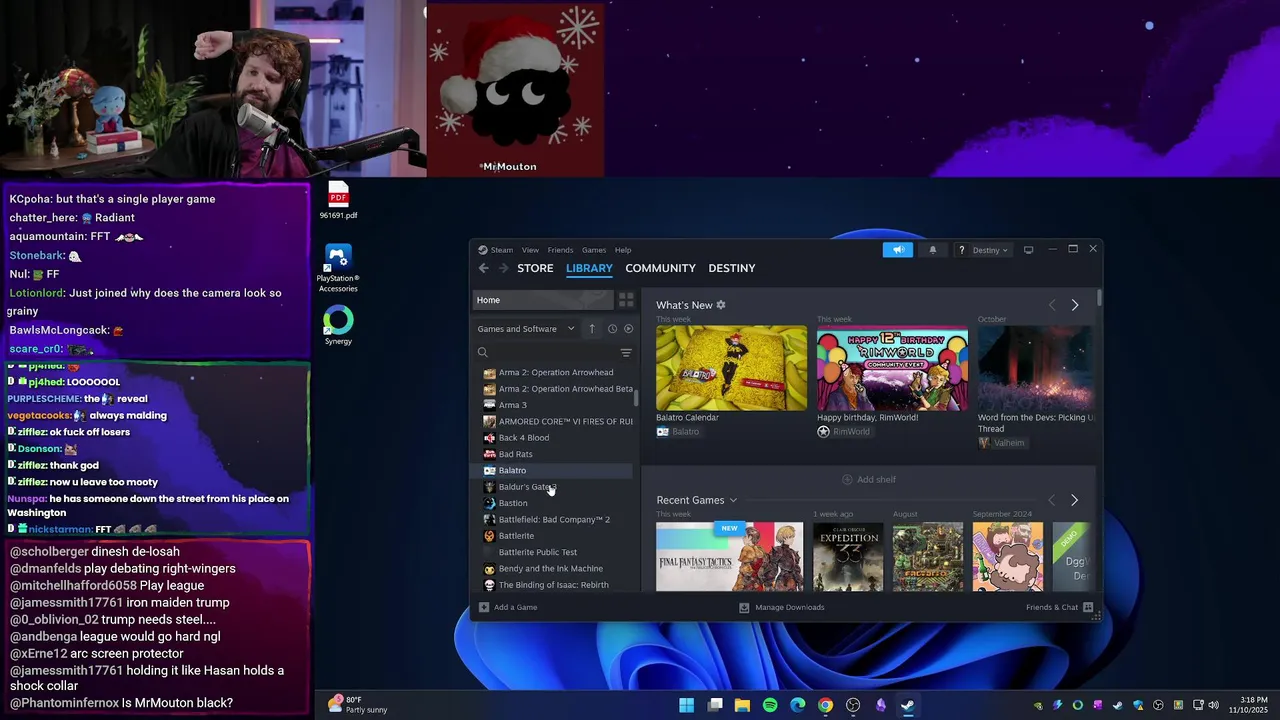The height and width of the screenshot is (720, 1280).
Task: Enter Big Picture mode via monitor icon
Action: (x=1028, y=250)
